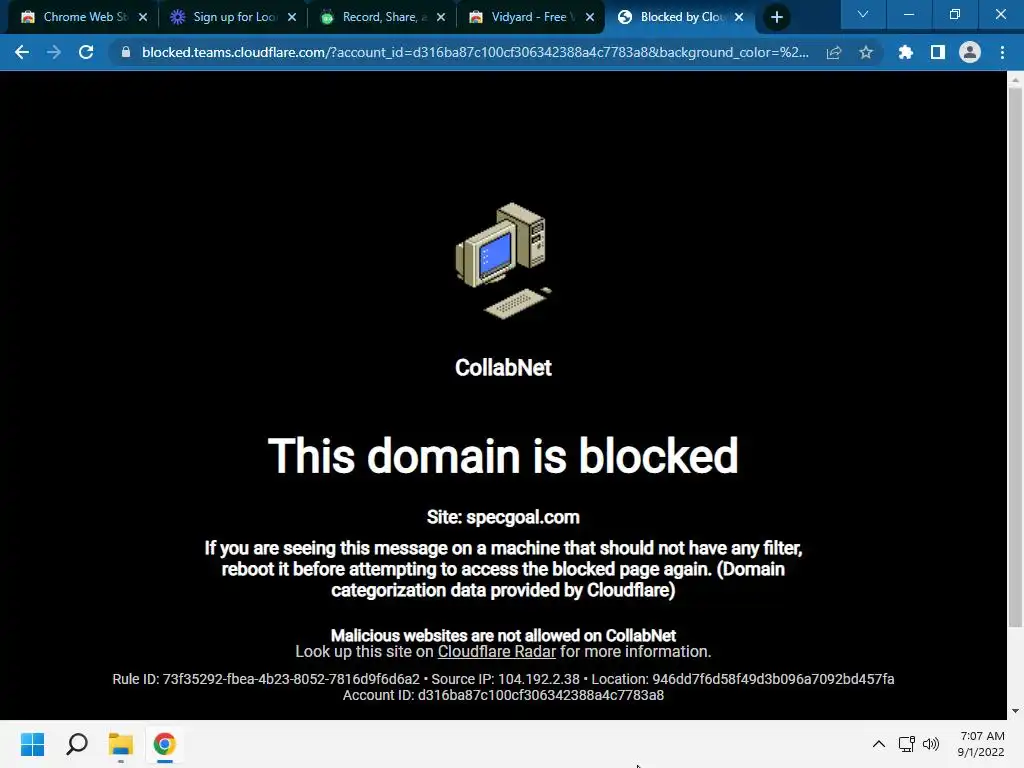Toggle the browser side panel

coord(938,52)
